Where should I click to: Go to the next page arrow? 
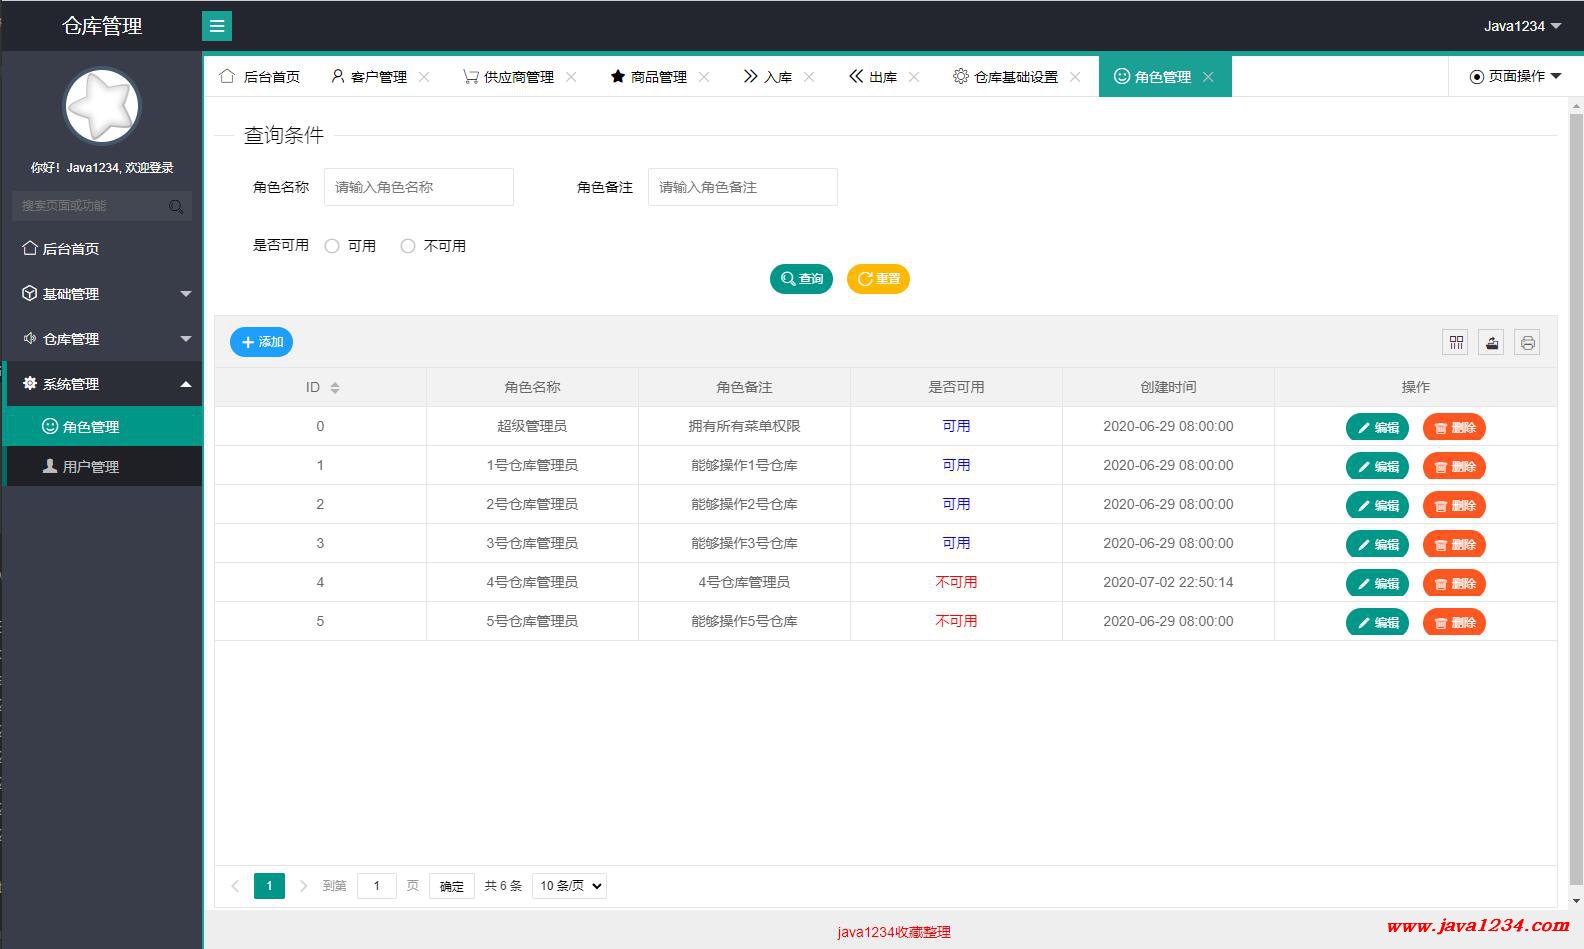[303, 886]
